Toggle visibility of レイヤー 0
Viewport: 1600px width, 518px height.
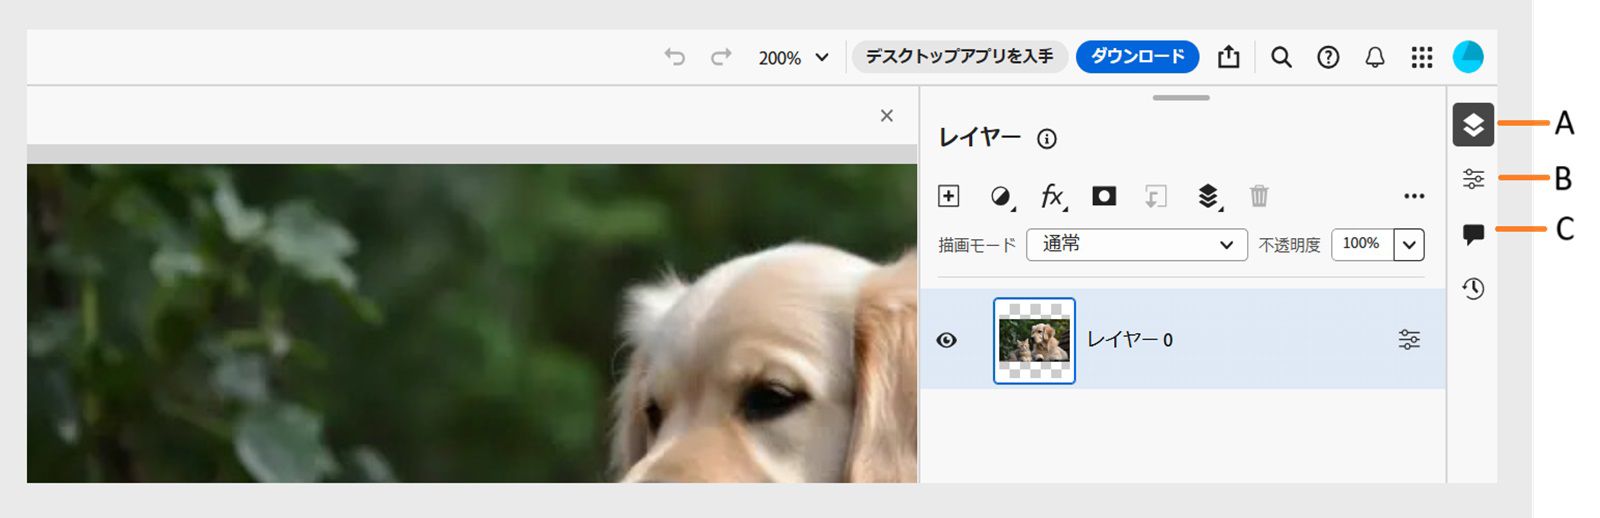947,340
